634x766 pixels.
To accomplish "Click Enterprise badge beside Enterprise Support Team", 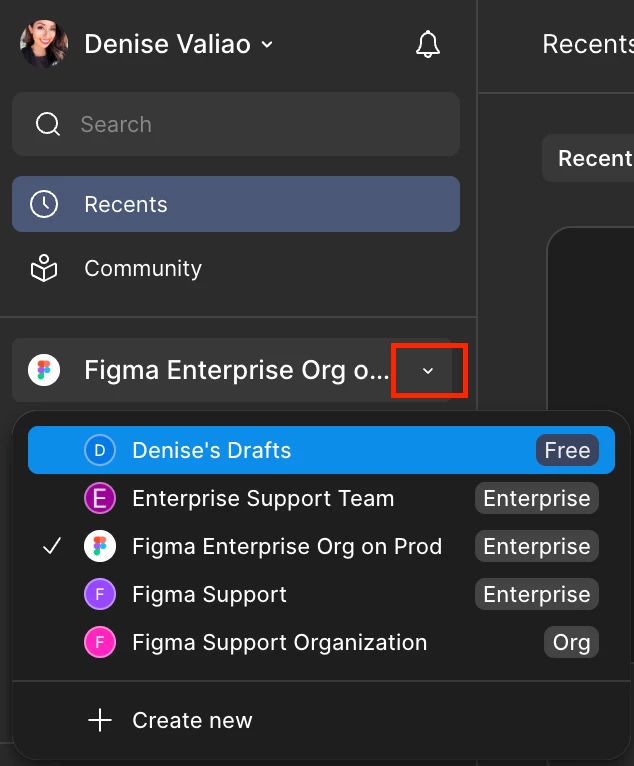I will 537,498.
